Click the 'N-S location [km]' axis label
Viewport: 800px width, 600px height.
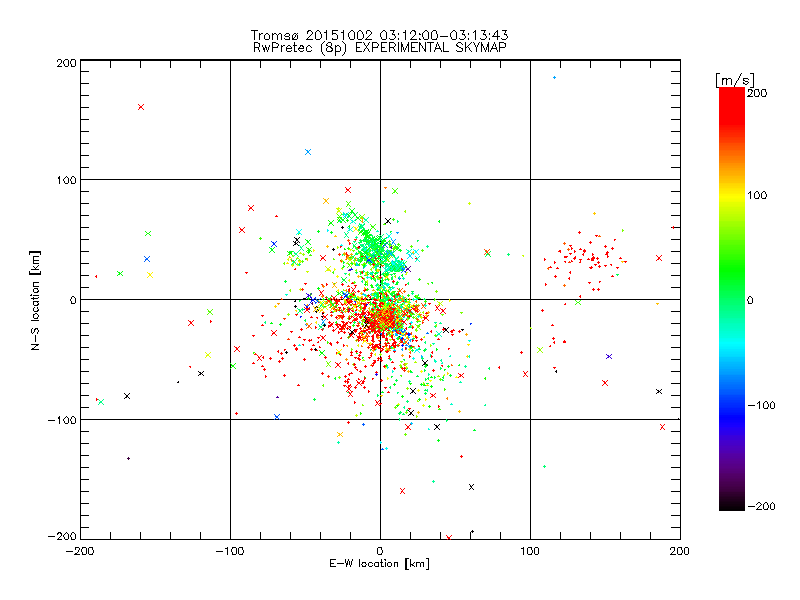pos(35,300)
